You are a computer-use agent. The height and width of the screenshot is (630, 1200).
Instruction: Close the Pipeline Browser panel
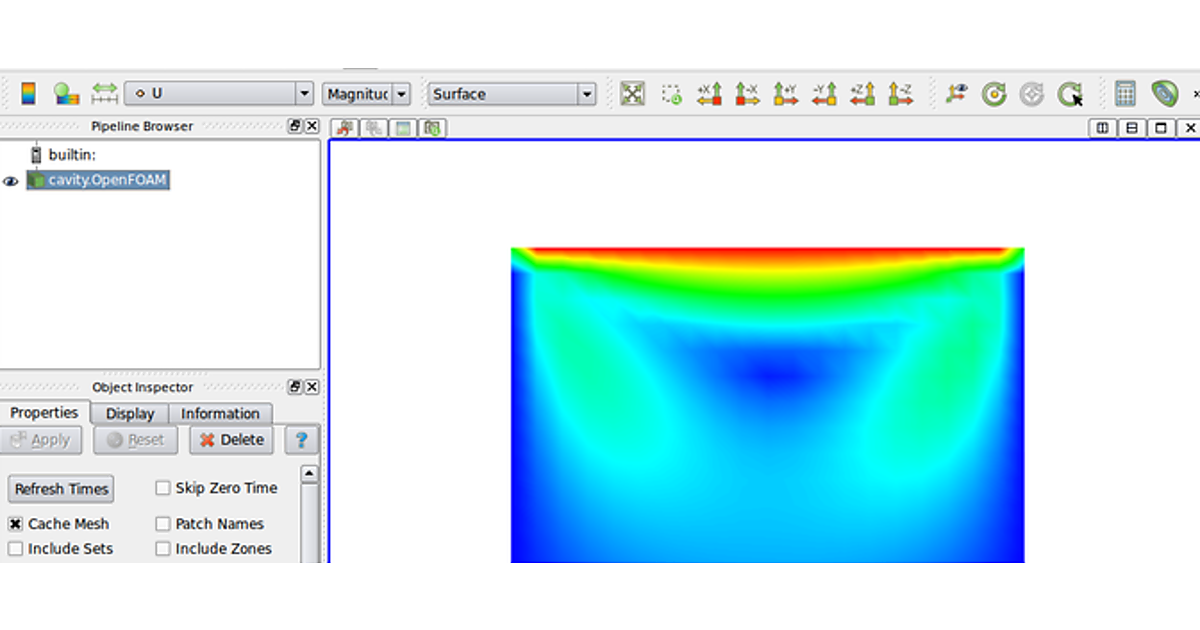[312, 126]
